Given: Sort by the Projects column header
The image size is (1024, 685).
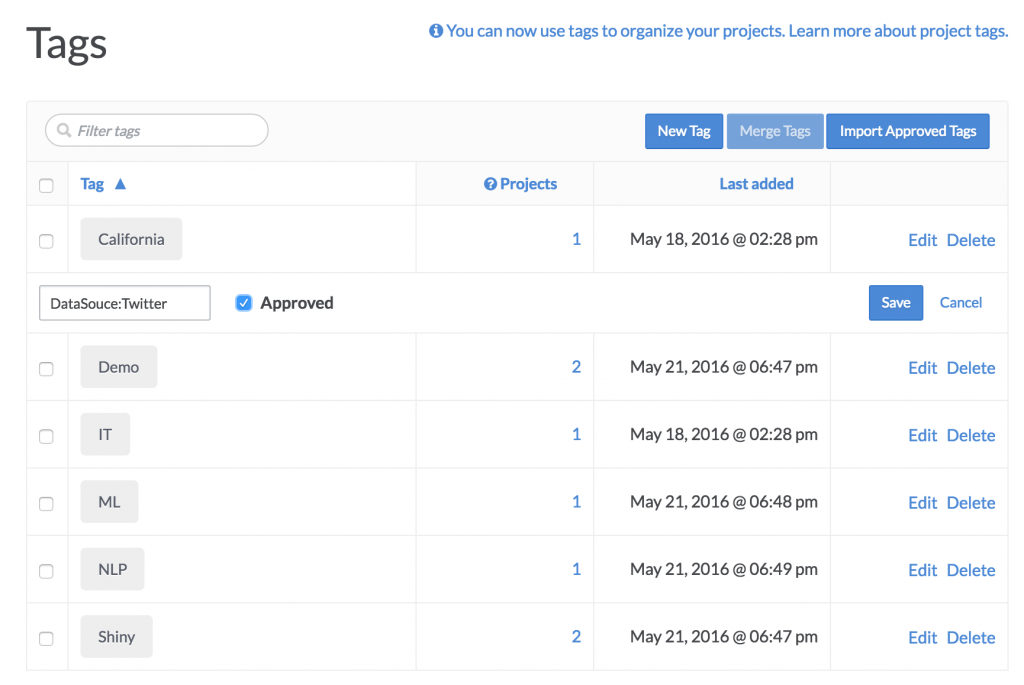Looking at the screenshot, I should [x=528, y=184].
